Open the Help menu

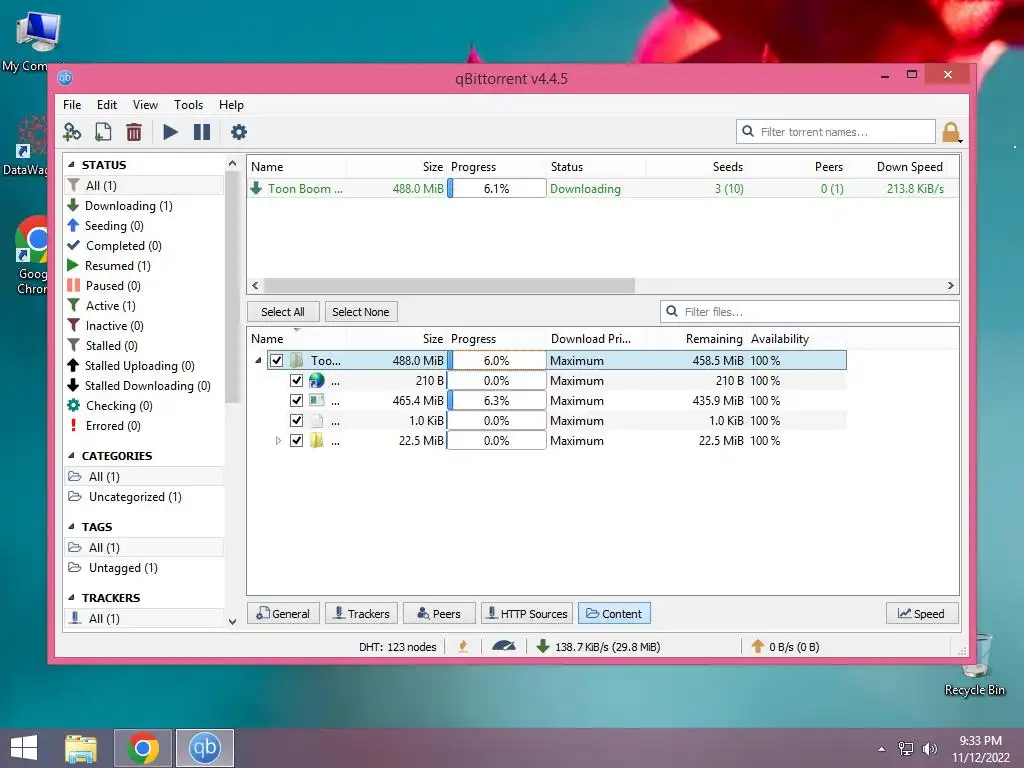231,104
